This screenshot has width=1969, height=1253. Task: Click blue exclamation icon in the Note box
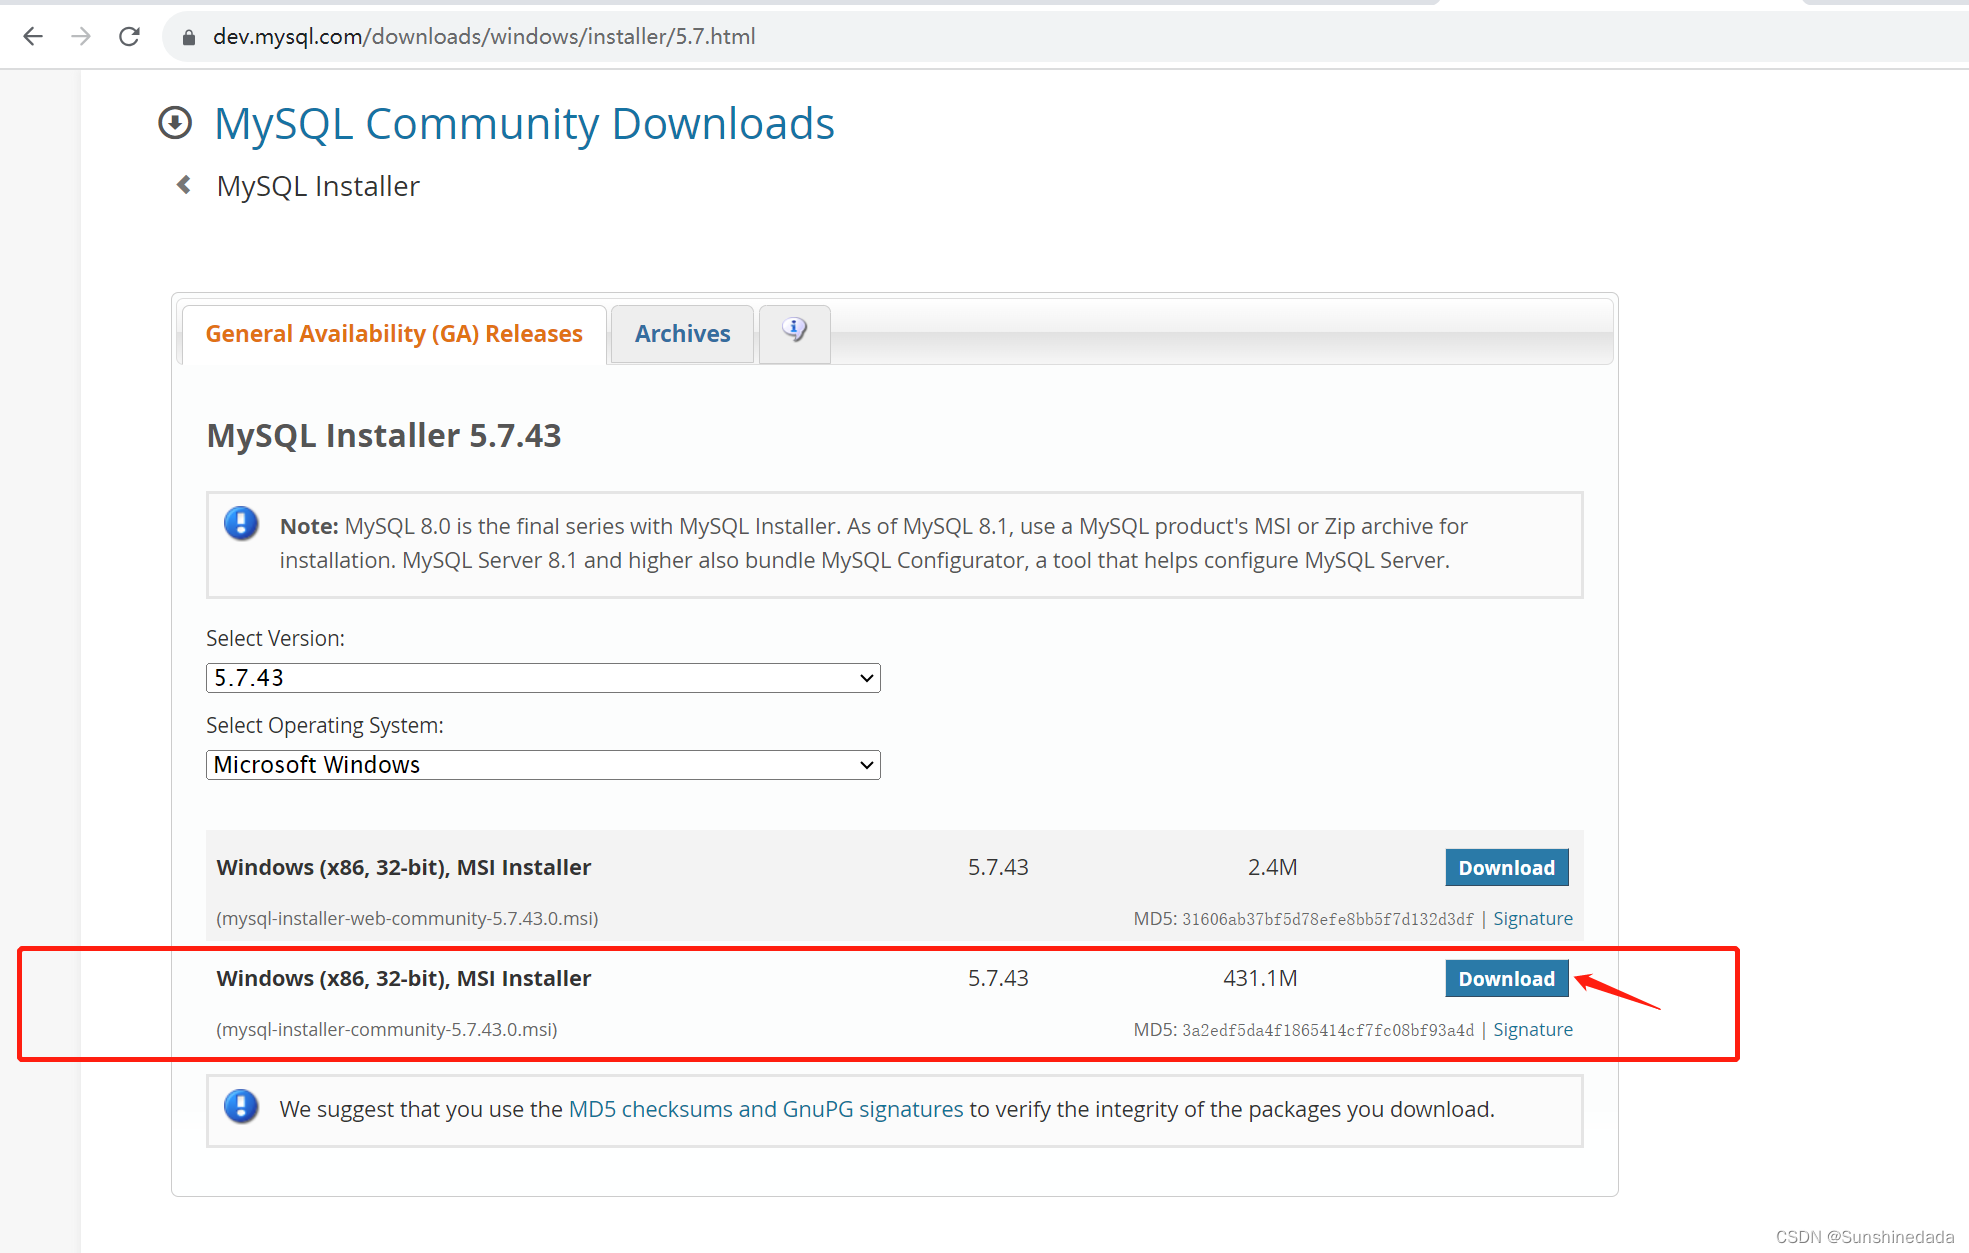(241, 524)
